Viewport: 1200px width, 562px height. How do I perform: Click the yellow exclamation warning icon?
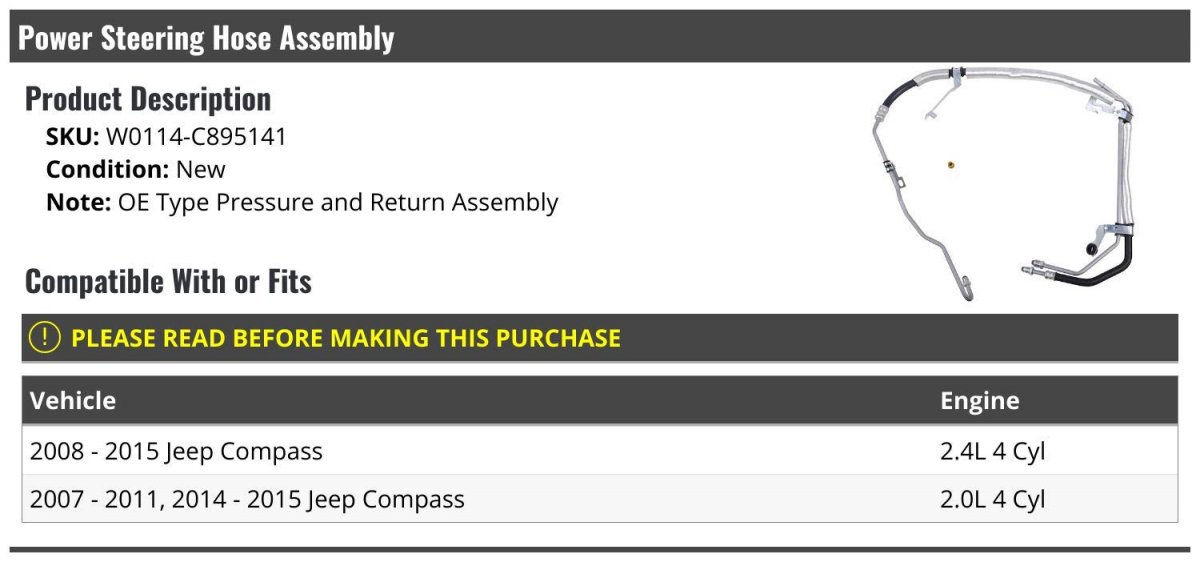[x=45, y=338]
